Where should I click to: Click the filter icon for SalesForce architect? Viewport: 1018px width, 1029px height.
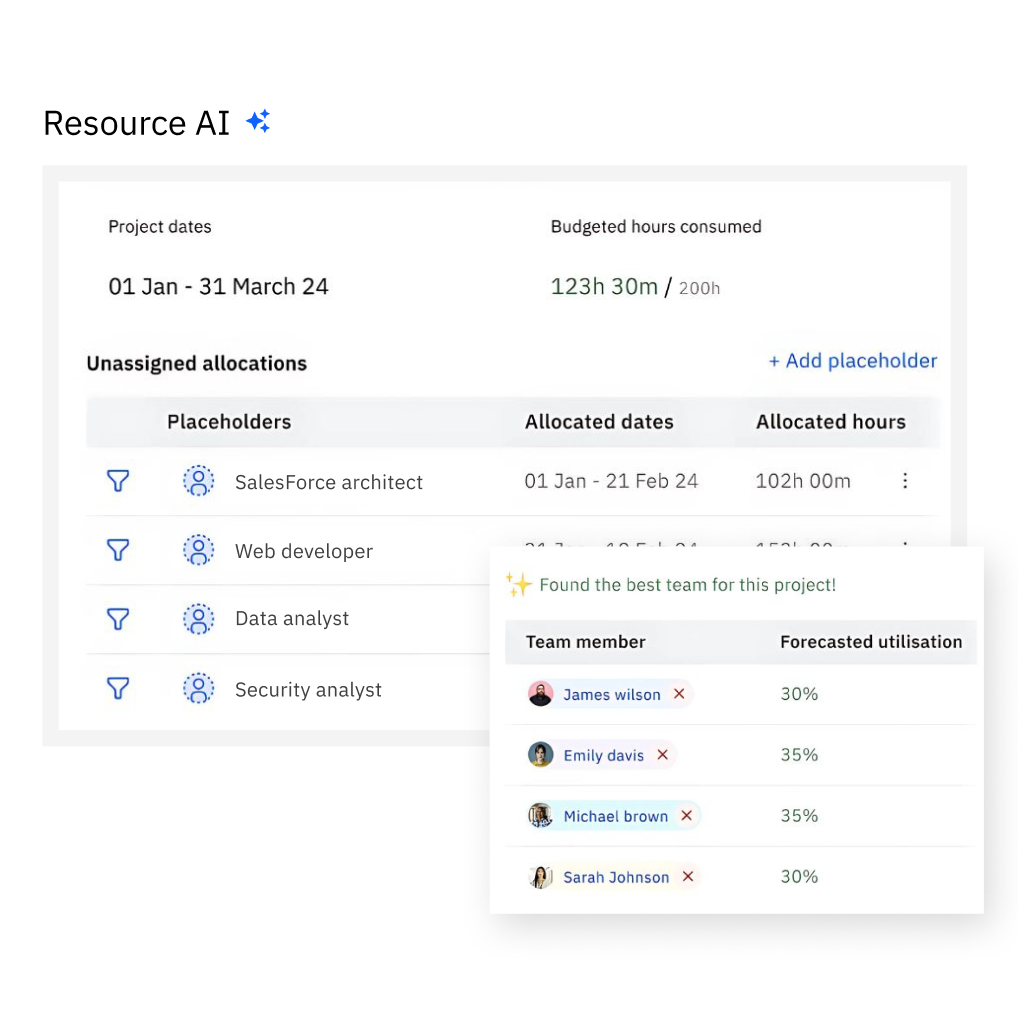(x=118, y=481)
